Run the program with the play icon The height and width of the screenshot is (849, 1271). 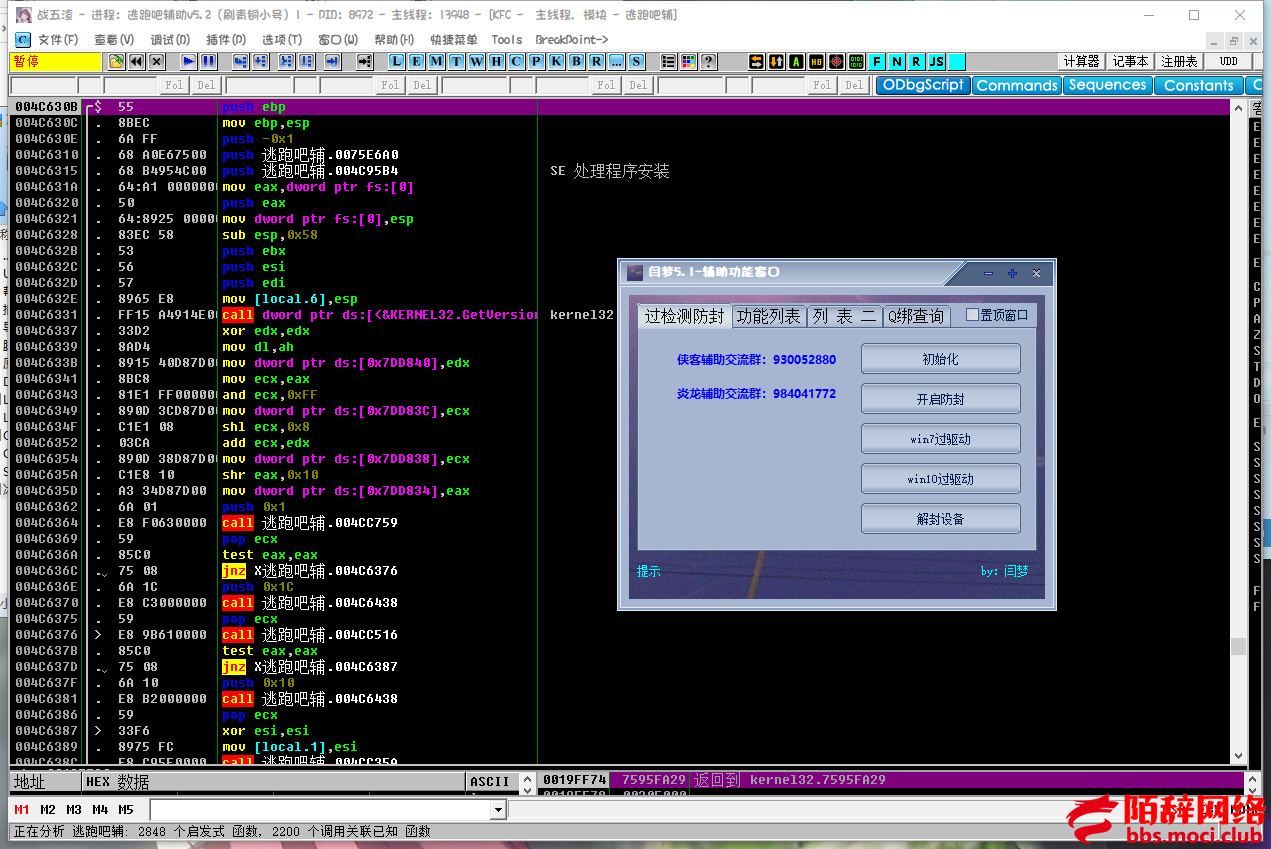pos(189,61)
